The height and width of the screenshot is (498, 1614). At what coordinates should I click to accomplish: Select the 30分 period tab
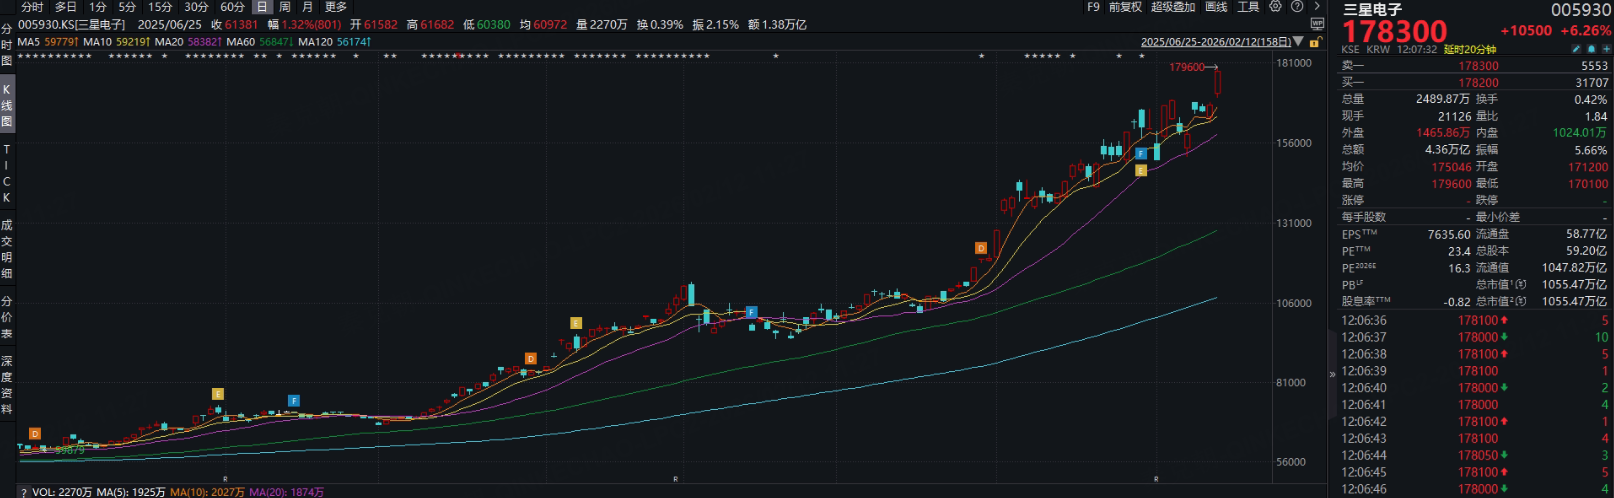tap(196, 7)
